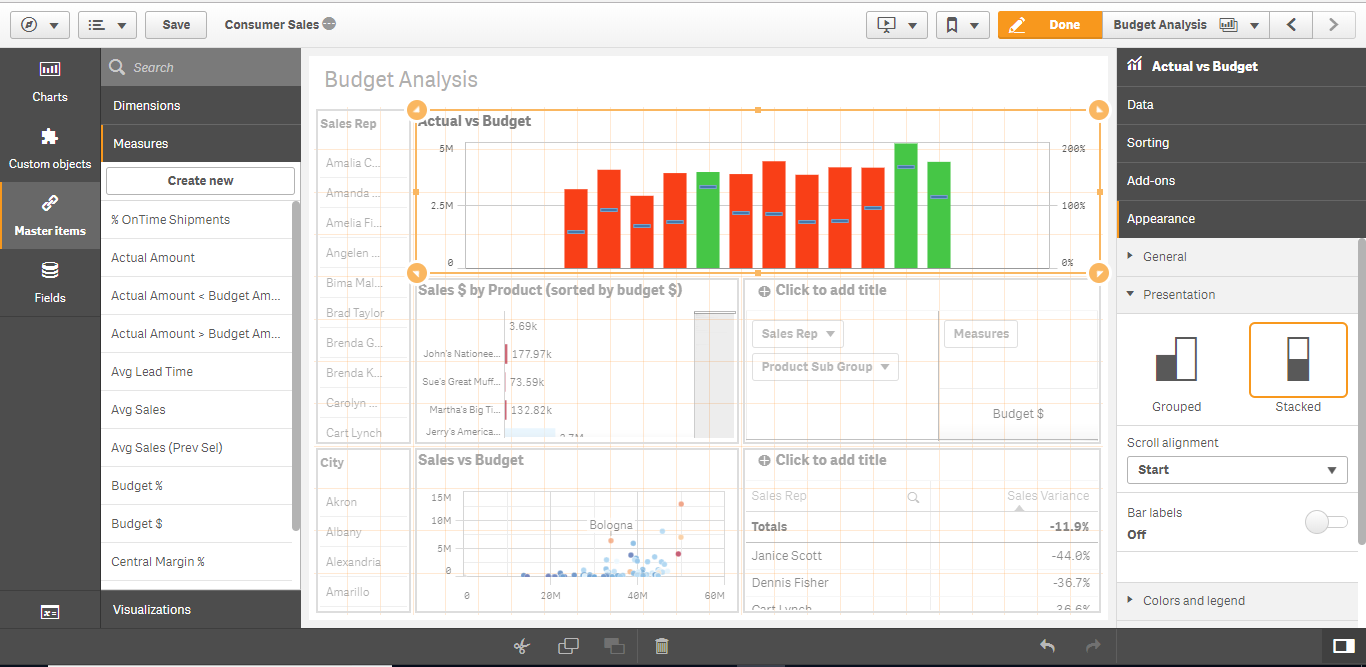This screenshot has height=667, width=1366.
Task: Expand the Visualizations section
Action: (x=201, y=610)
